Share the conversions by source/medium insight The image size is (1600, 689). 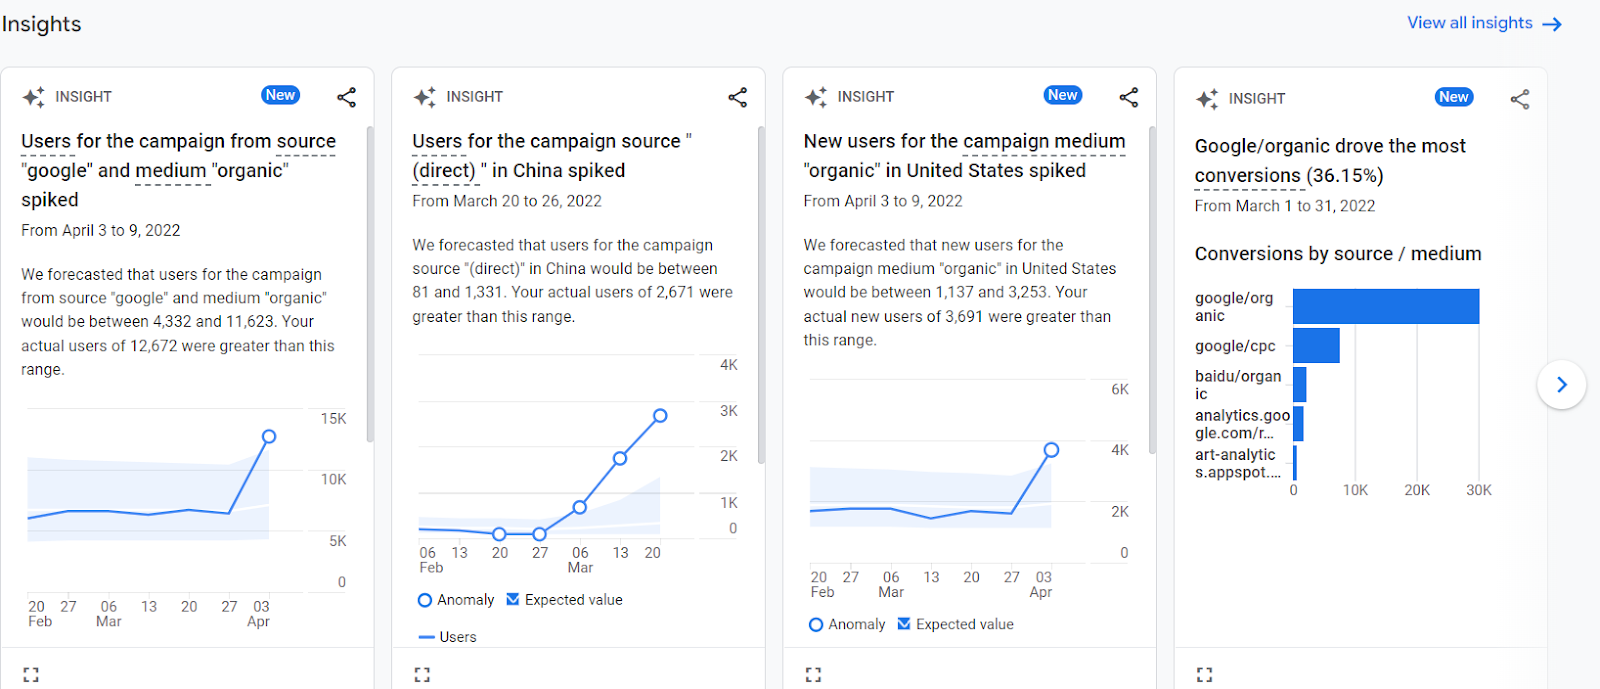[x=1520, y=98]
